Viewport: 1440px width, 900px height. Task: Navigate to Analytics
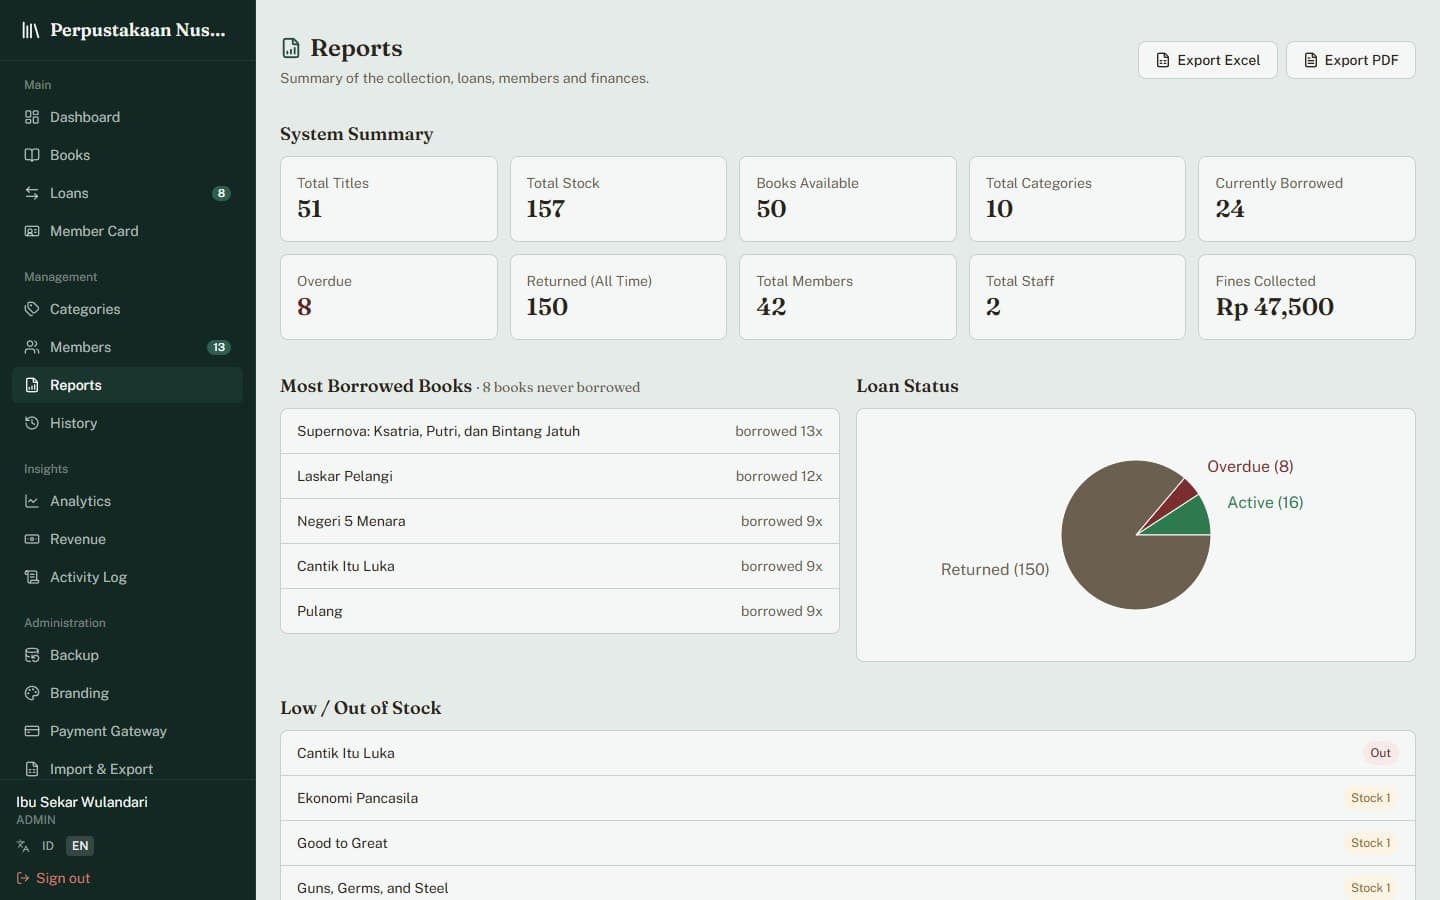pos(127,501)
